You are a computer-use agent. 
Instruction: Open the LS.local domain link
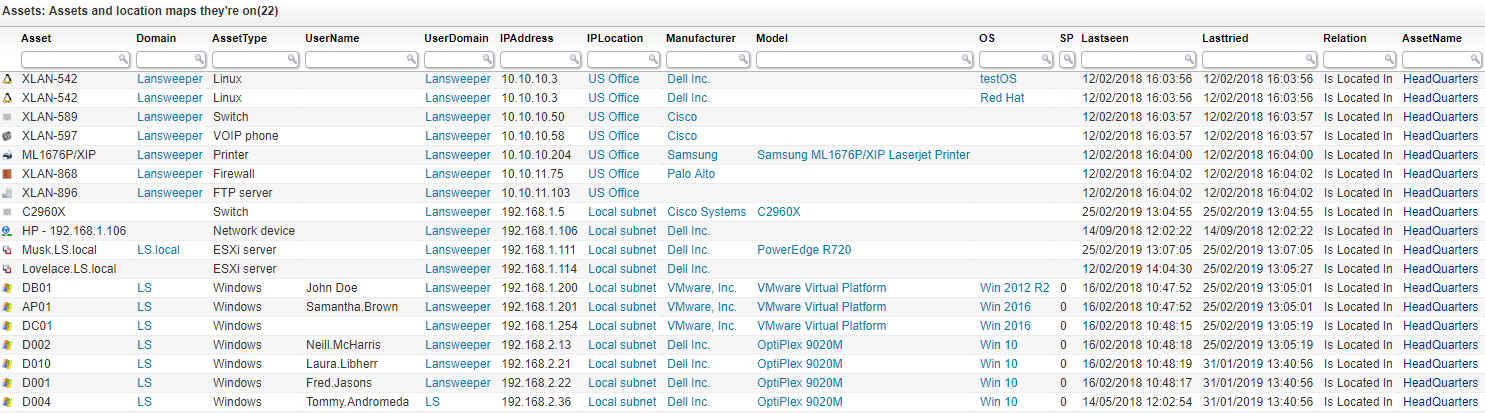tap(158, 250)
